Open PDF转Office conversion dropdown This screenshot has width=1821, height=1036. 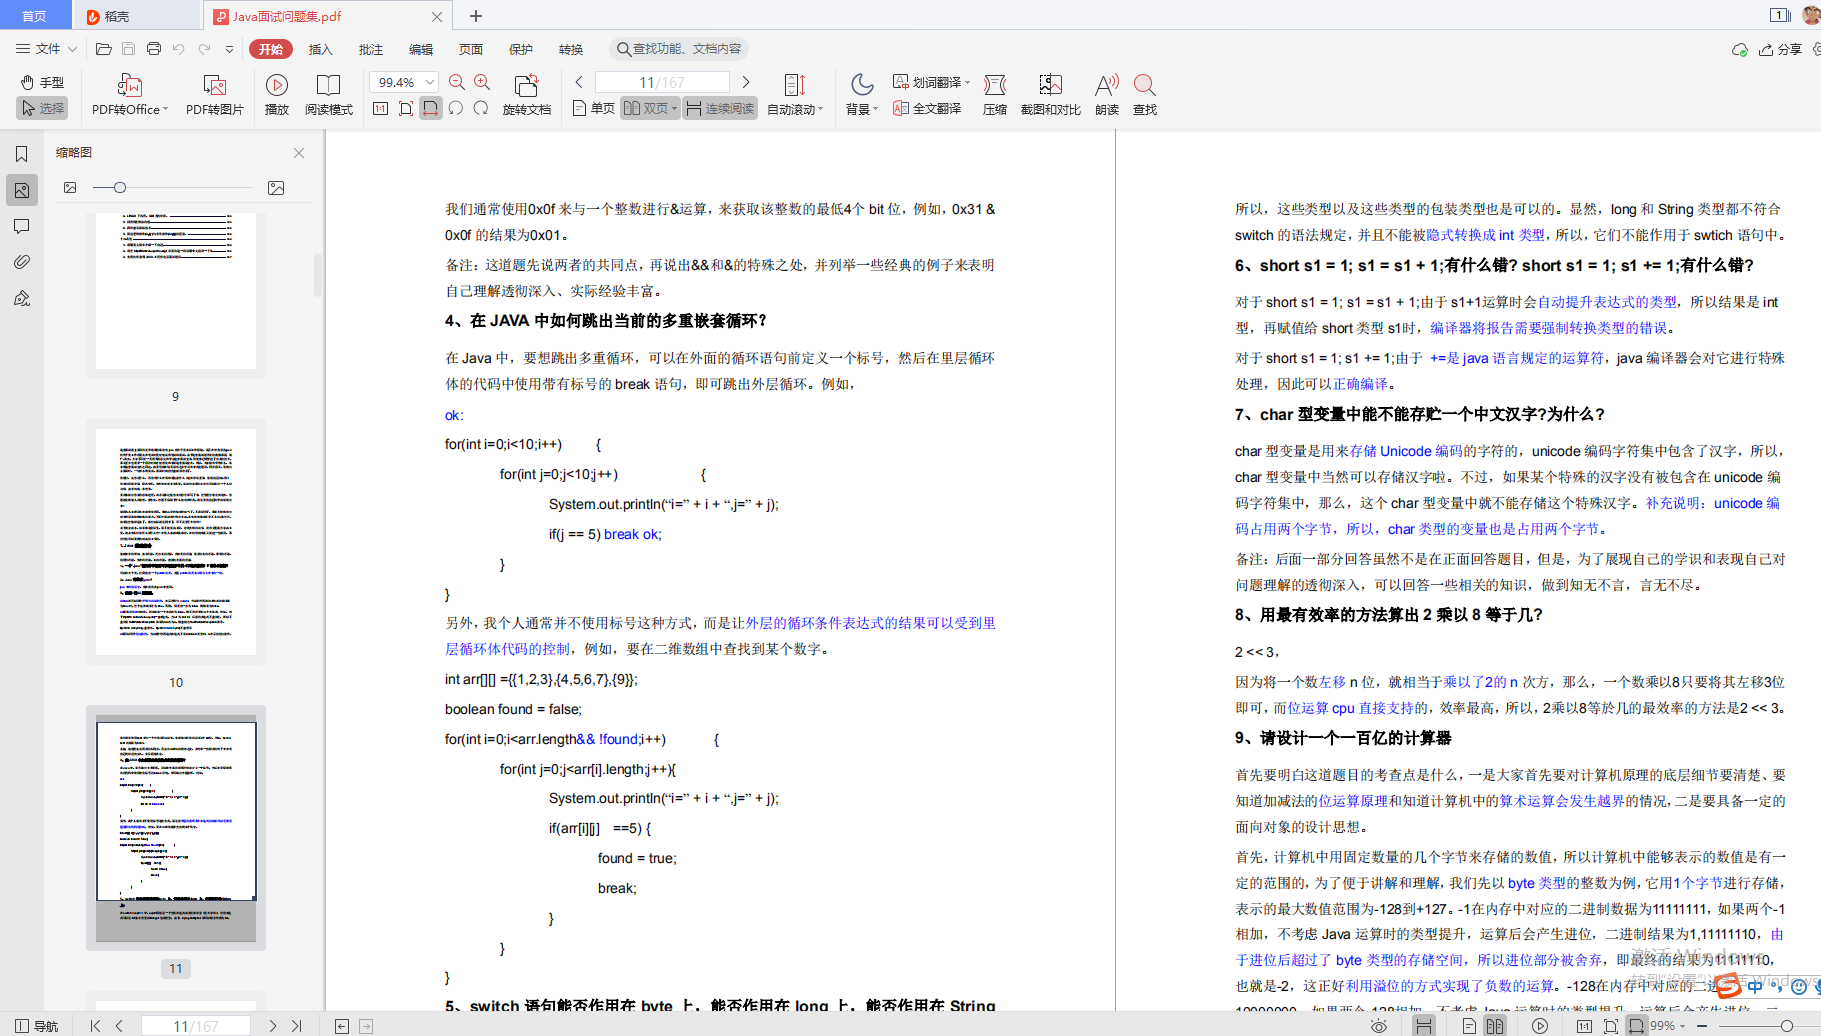click(130, 95)
